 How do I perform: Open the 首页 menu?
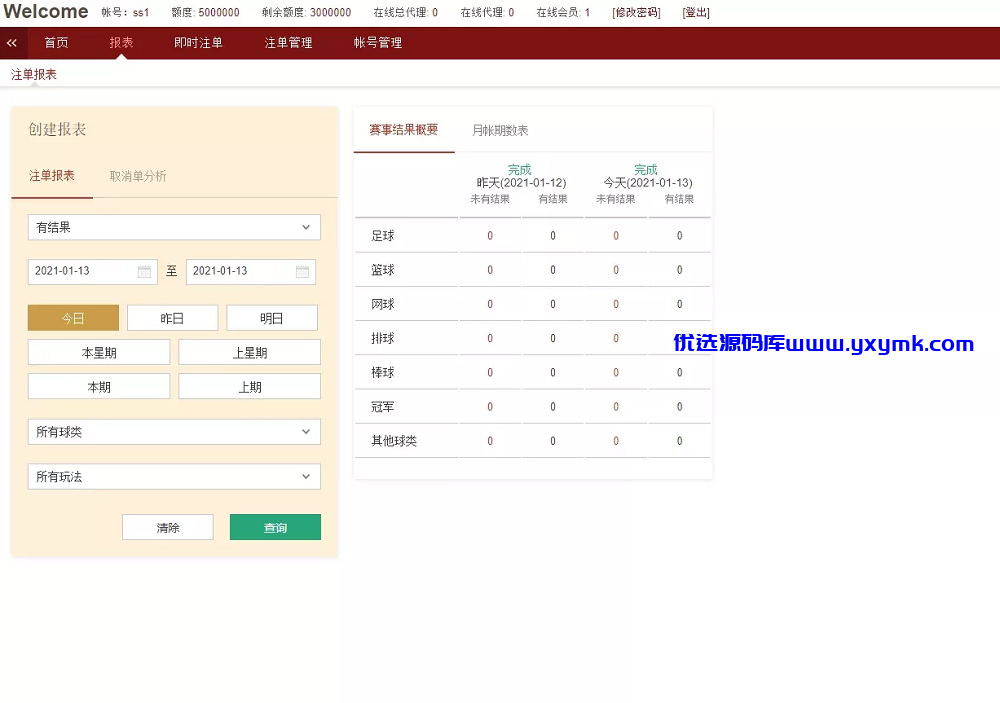(56, 43)
